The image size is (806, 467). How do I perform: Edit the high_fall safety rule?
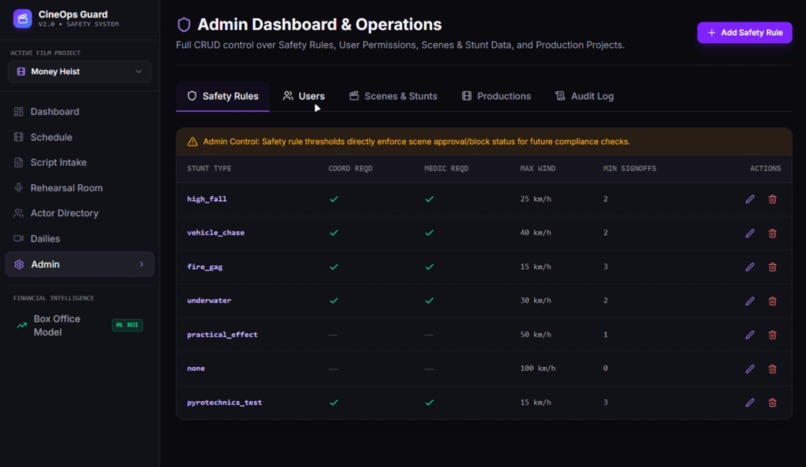pos(750,199)
